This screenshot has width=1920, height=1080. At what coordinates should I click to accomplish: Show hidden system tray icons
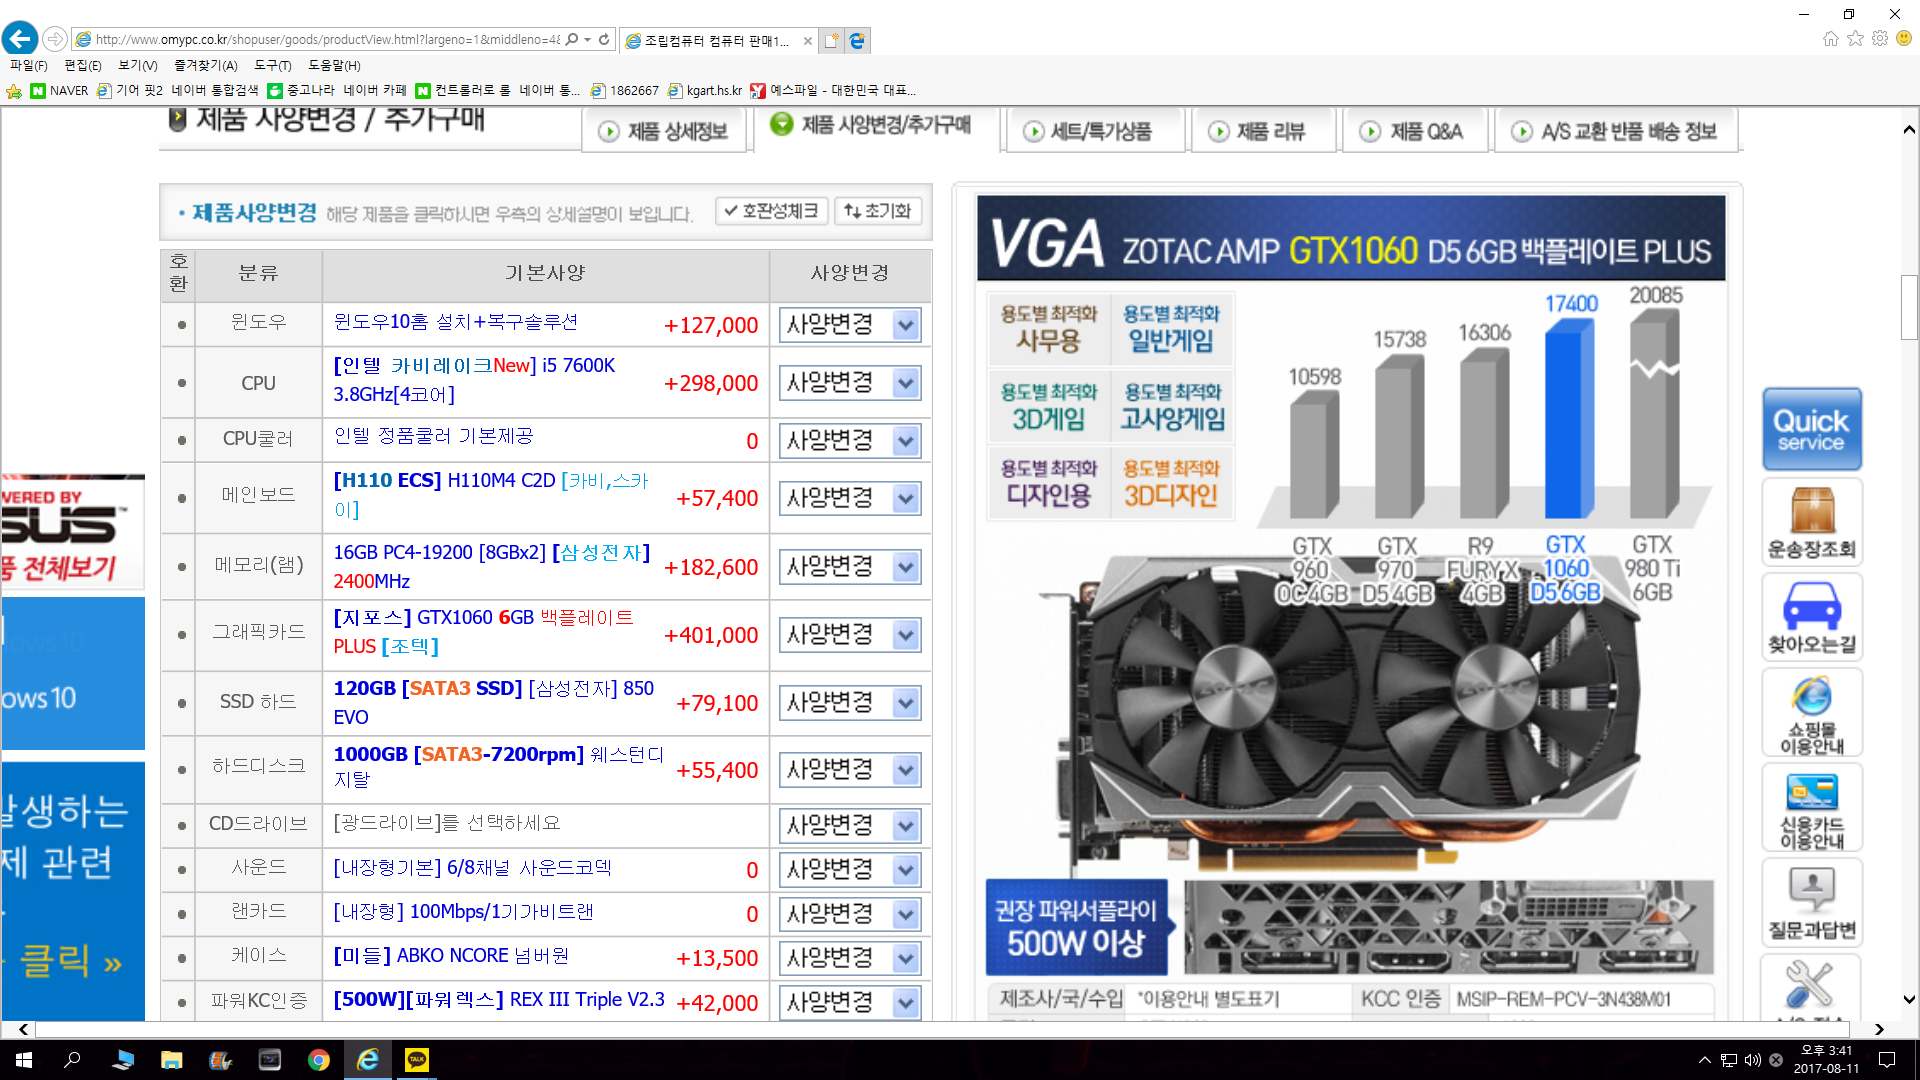1704,1060
